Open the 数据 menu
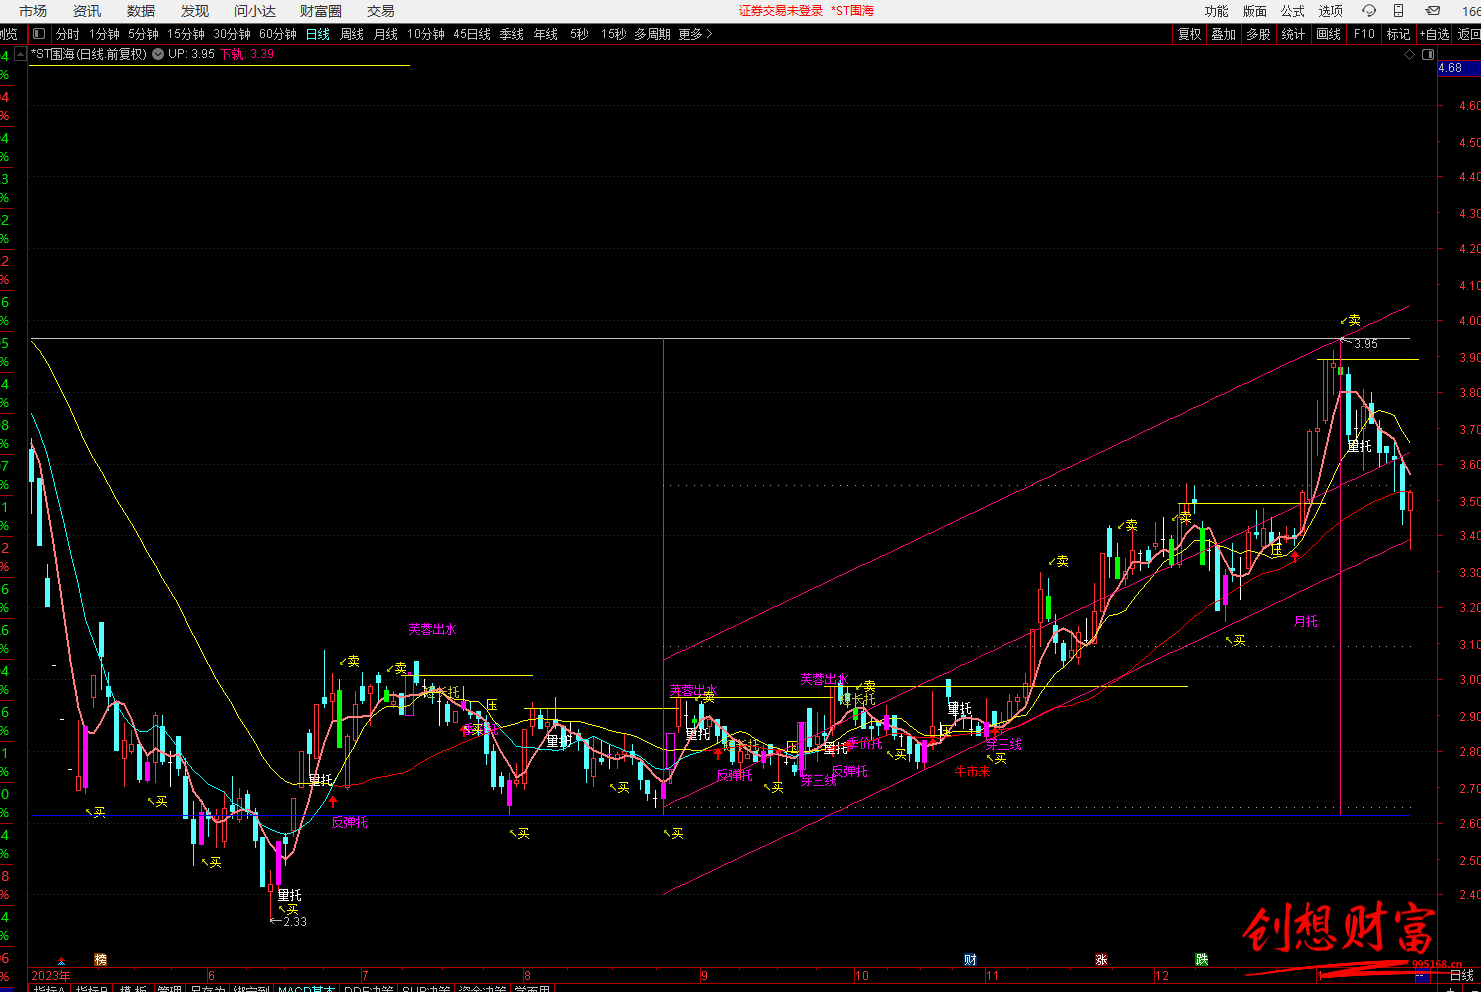This screenshot has height=992, width=1481. (x=141, y=11)
